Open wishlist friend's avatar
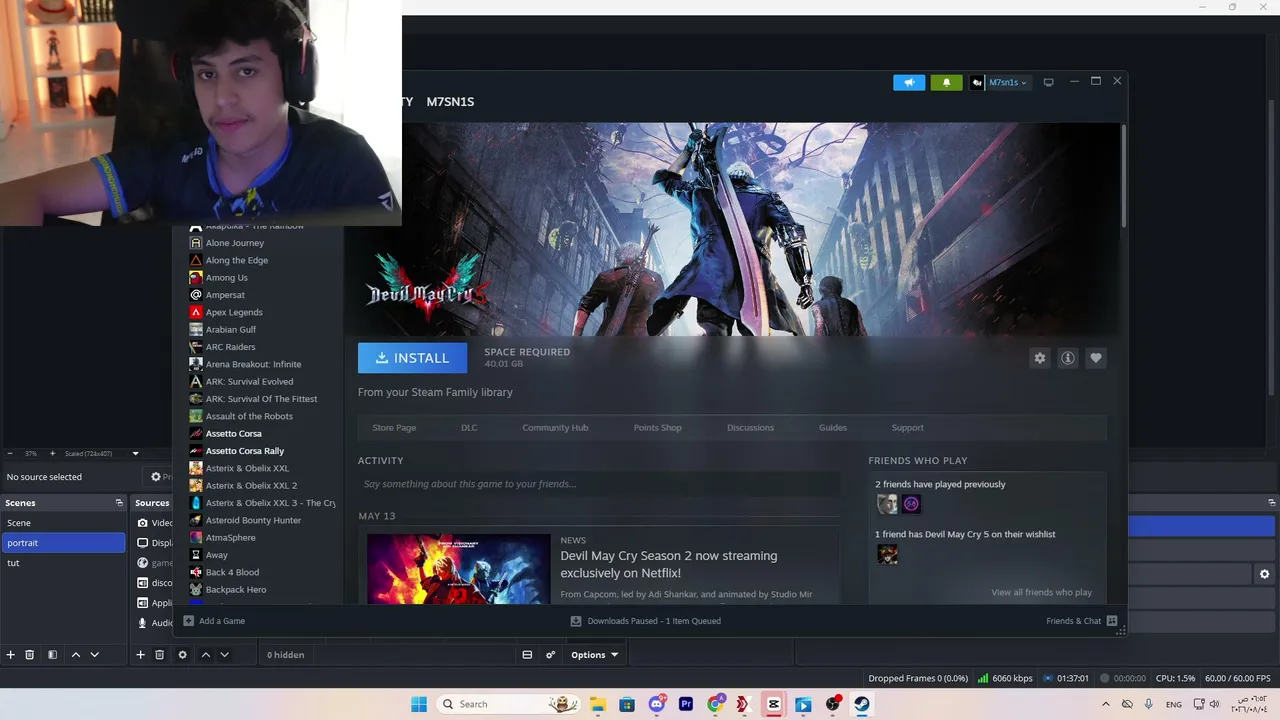Viewport: 1280px width, 720px height. tap(887, 554)
